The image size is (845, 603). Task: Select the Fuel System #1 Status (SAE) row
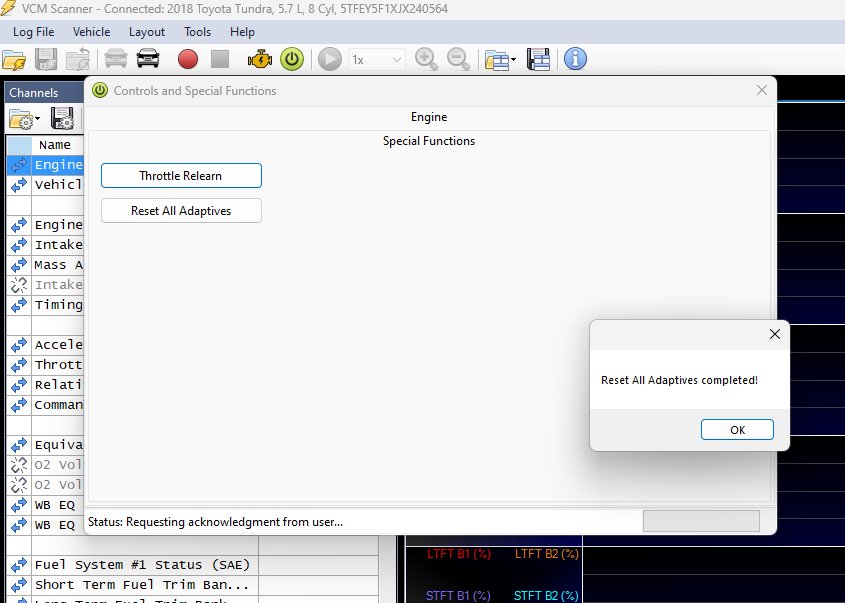point(192,565)
